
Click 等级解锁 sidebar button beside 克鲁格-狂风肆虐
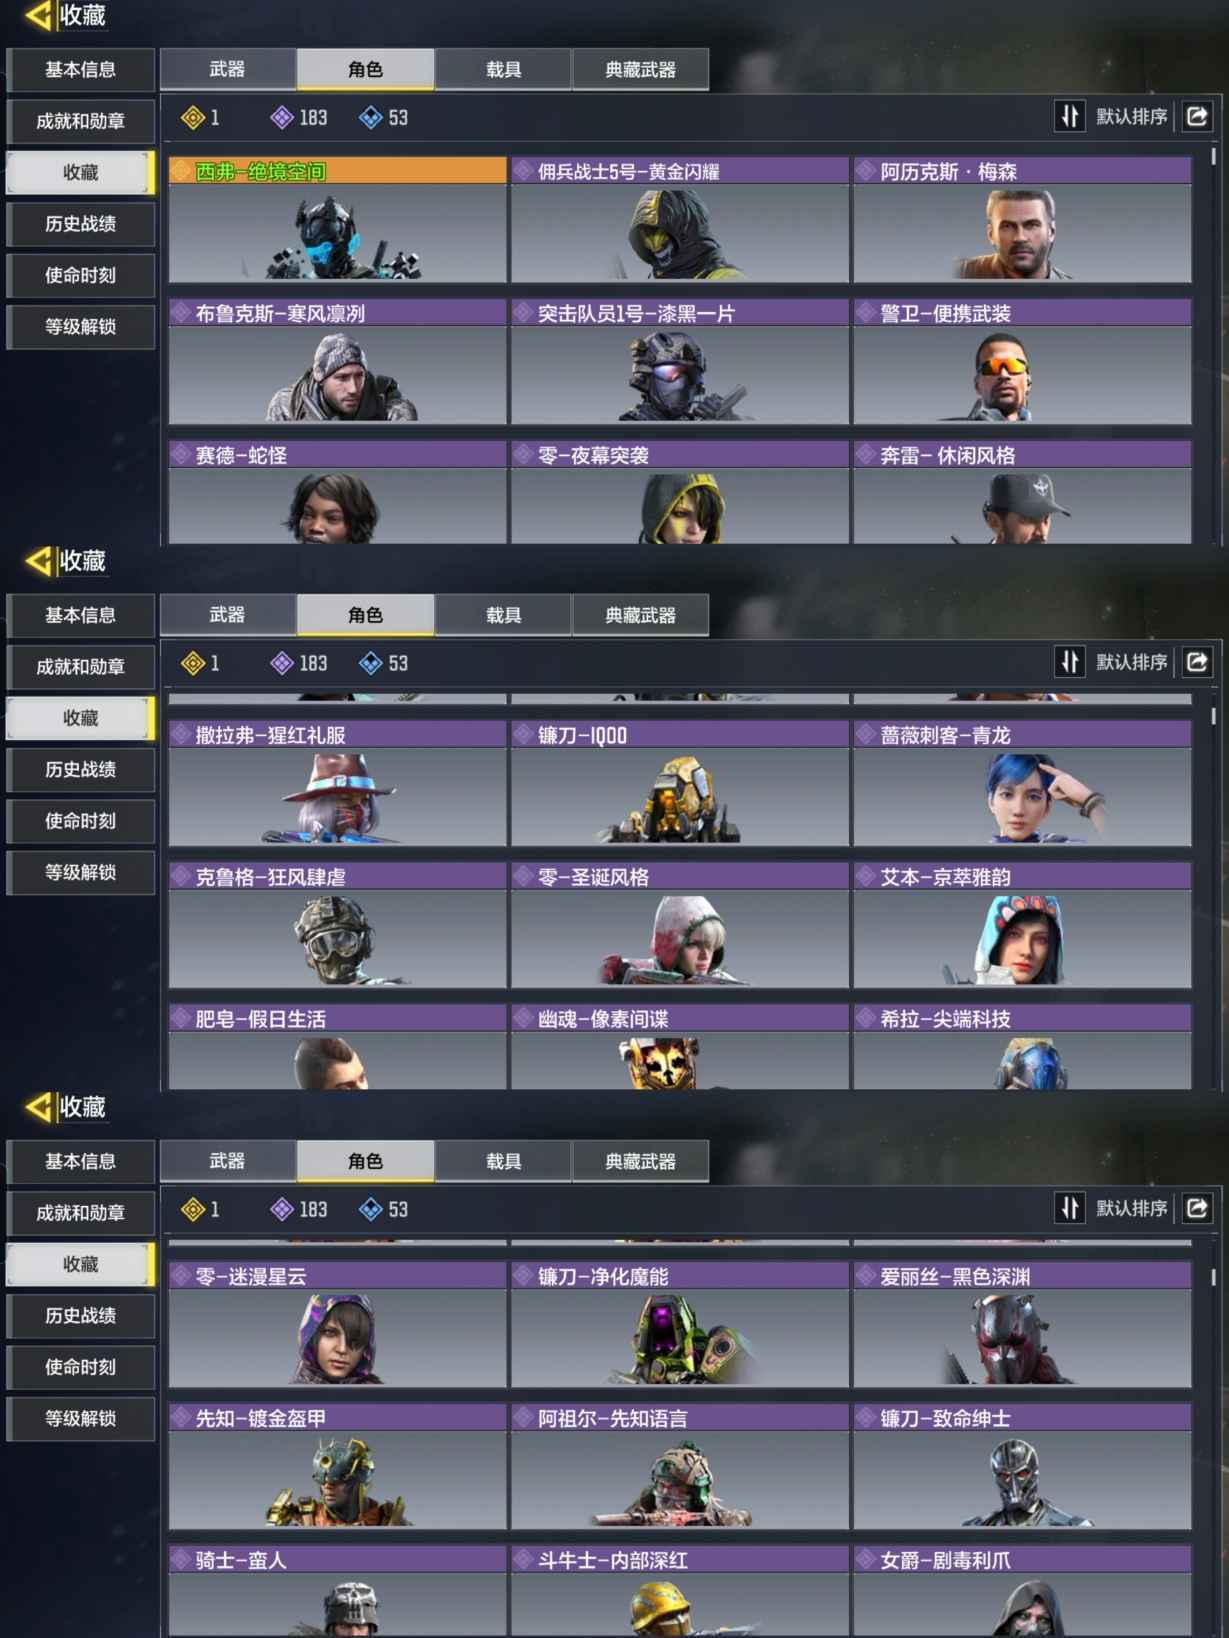click(81, 872)
